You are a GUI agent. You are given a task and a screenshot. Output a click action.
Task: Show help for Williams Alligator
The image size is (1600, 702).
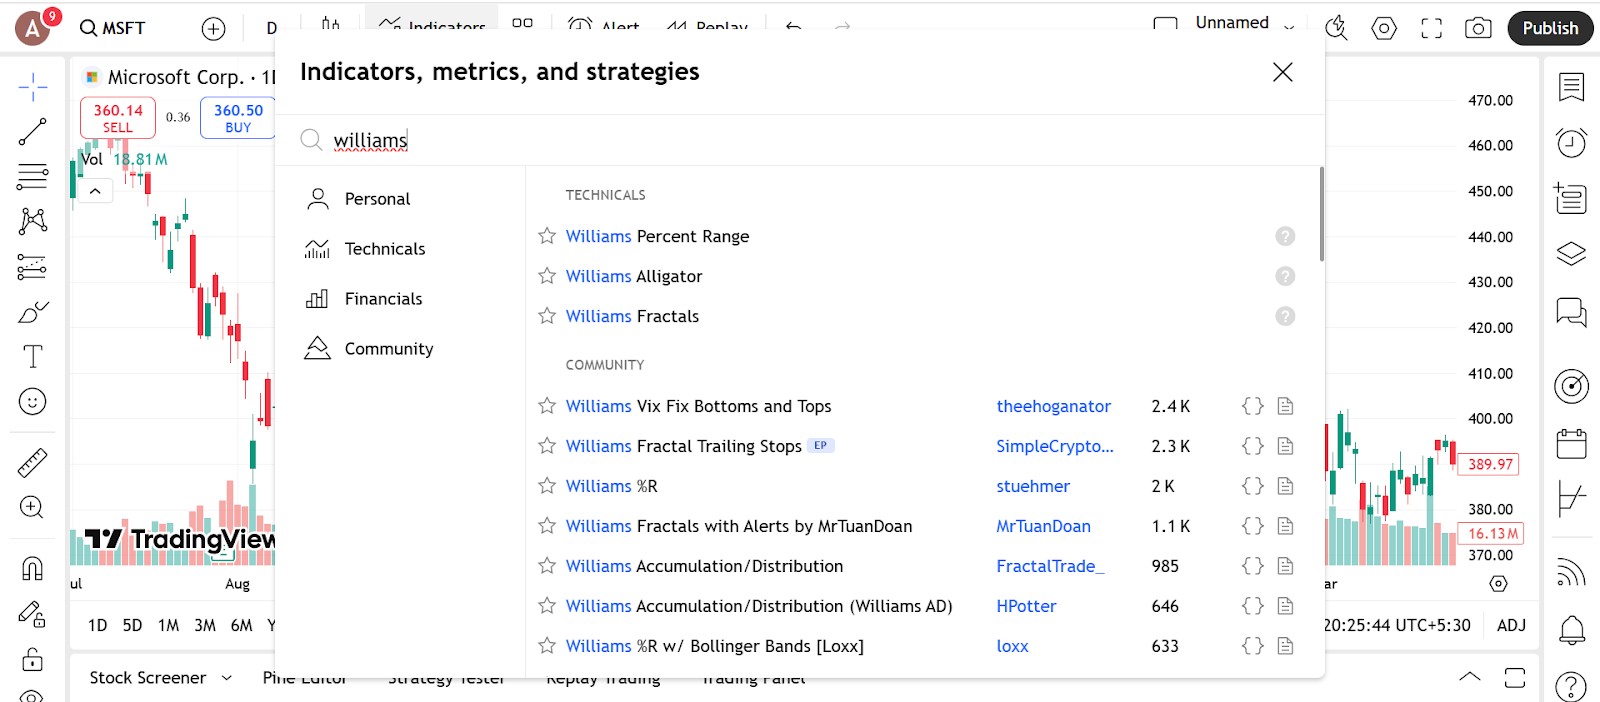1285,276
